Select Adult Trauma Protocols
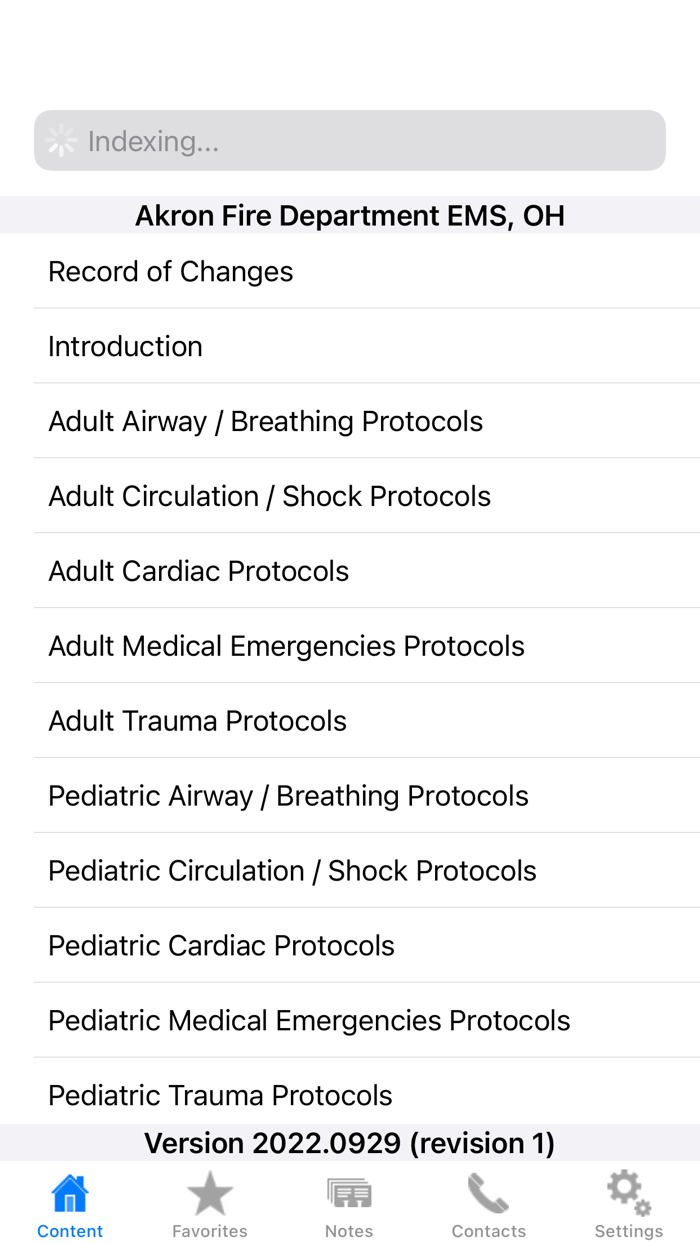Screen dimensions: 700x1244 coord(197,720)
